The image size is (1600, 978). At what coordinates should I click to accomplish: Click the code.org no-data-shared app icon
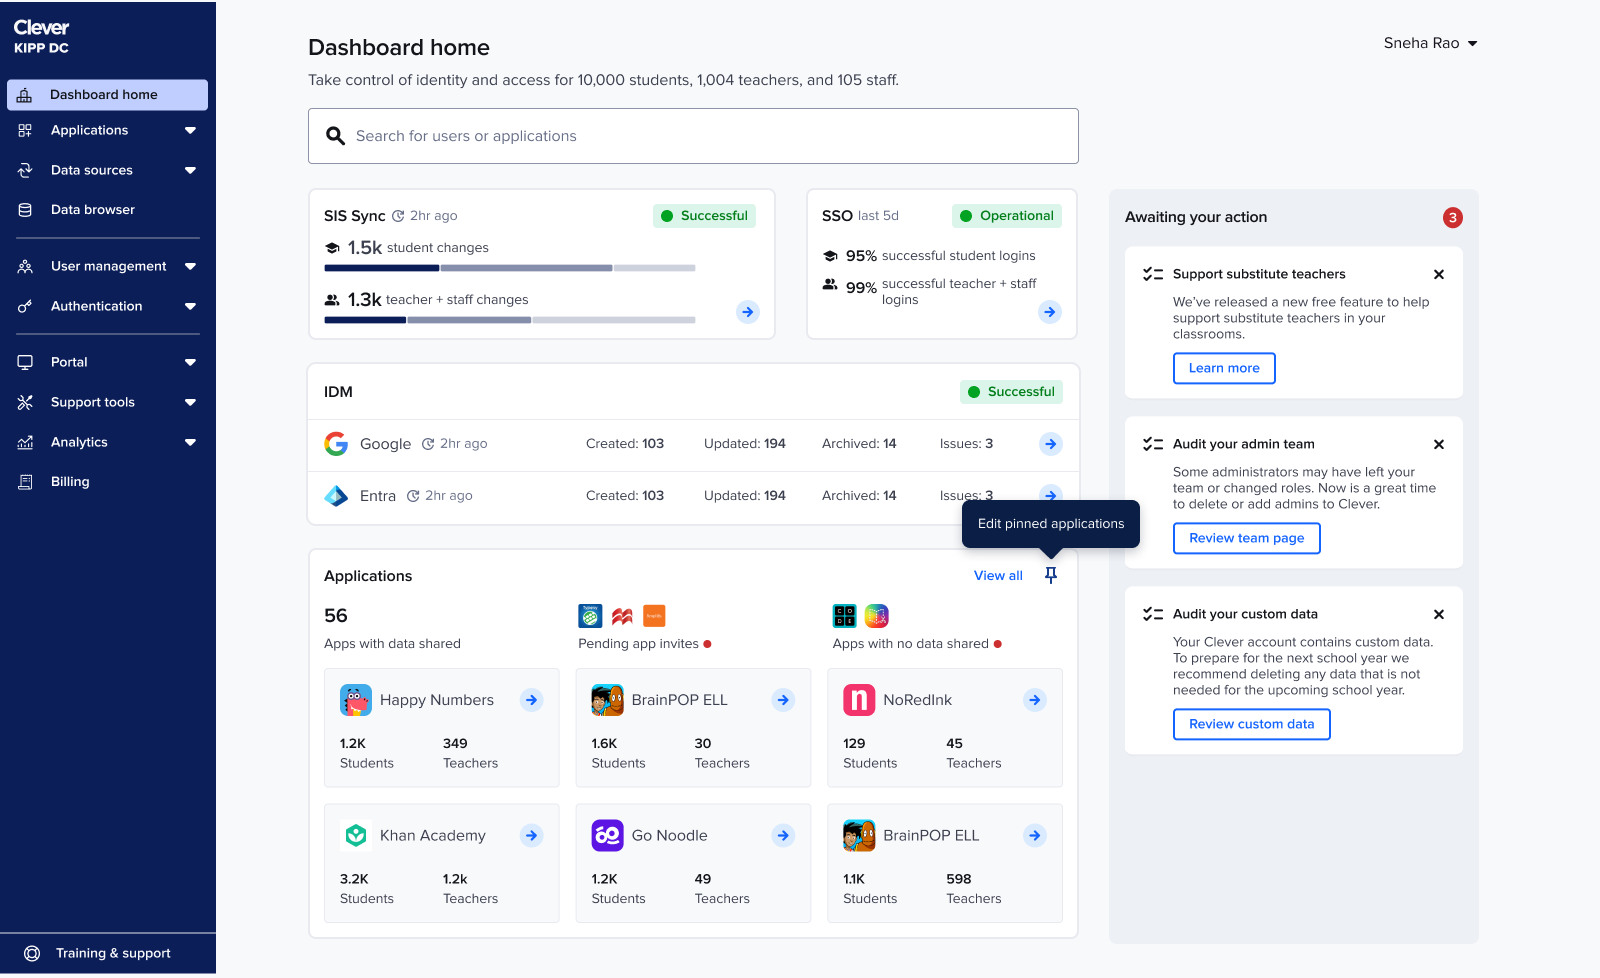coord(845,616)
